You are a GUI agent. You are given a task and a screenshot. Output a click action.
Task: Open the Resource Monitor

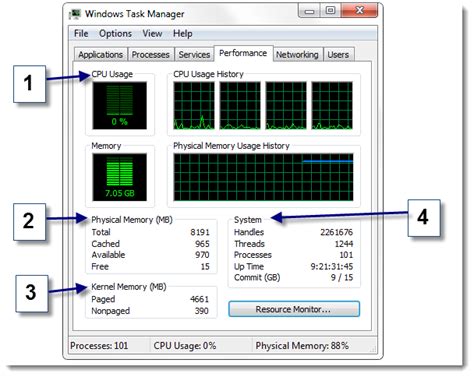(x=294, y=309)
